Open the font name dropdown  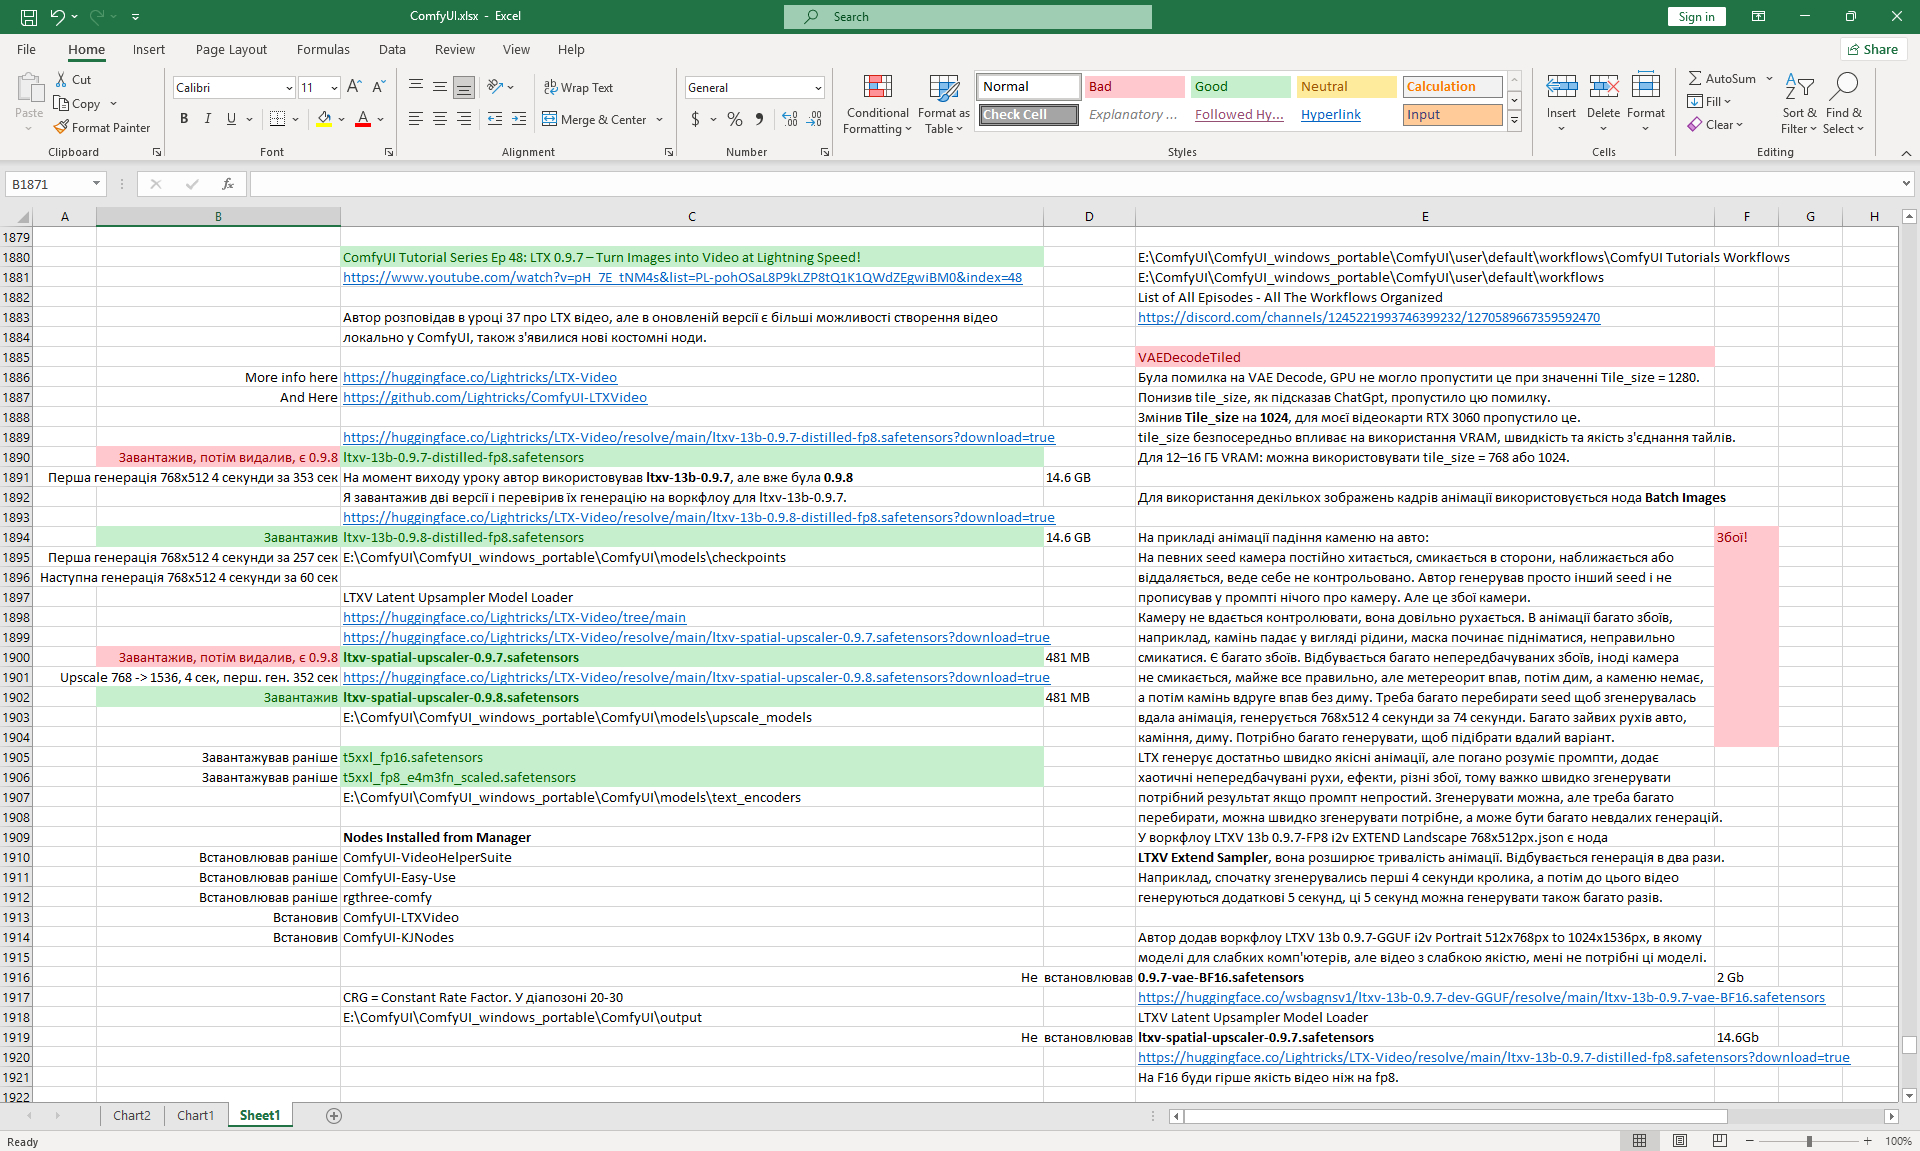(289, 88)
